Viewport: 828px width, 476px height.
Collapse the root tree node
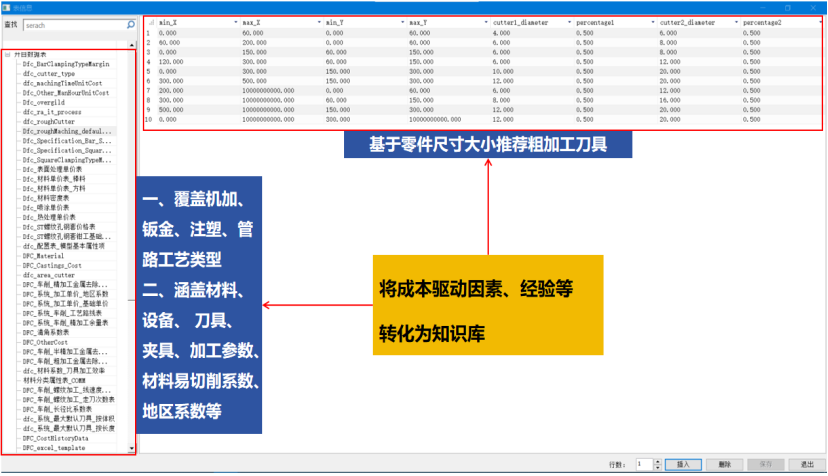coord(7,54)
